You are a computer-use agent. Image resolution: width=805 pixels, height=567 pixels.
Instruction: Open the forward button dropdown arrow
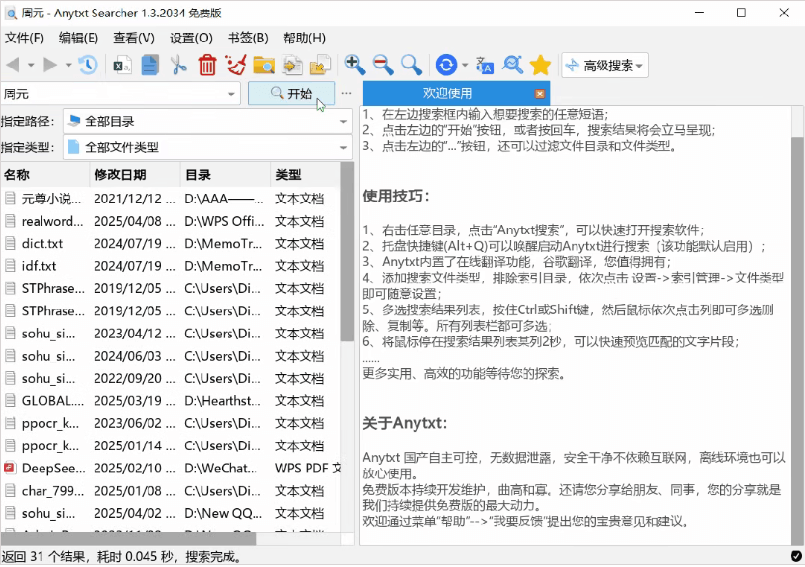tap(68, 65)
